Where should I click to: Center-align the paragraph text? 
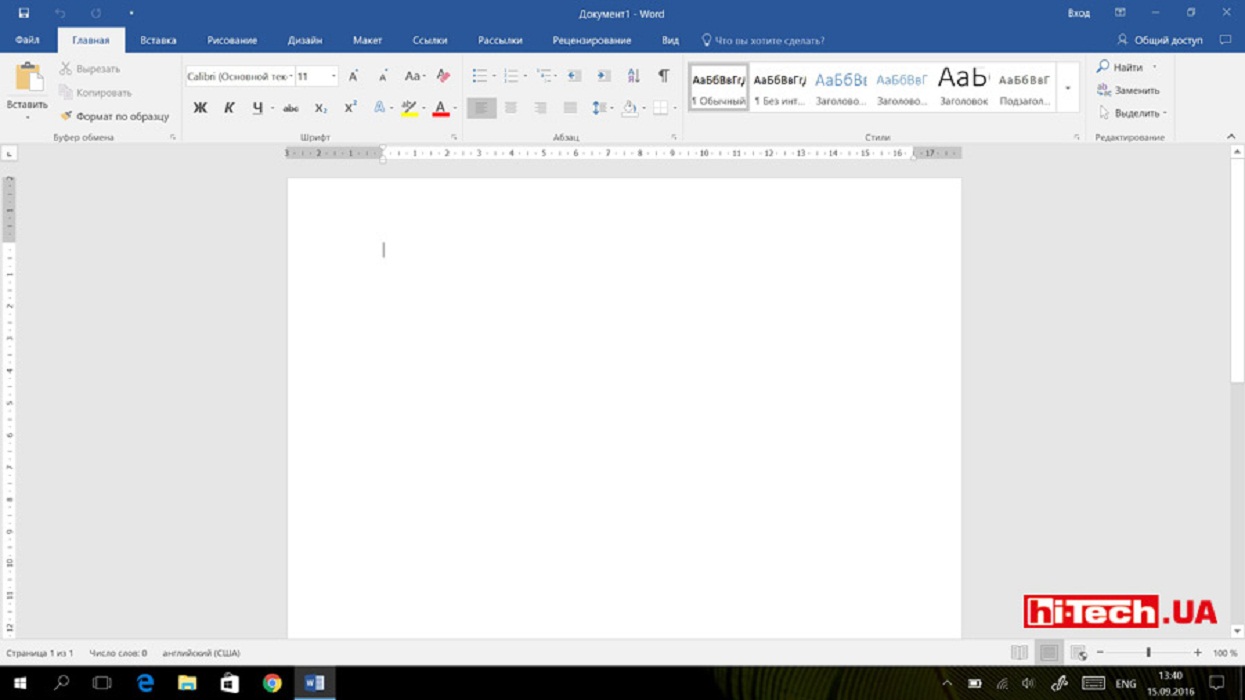(511, 108)
